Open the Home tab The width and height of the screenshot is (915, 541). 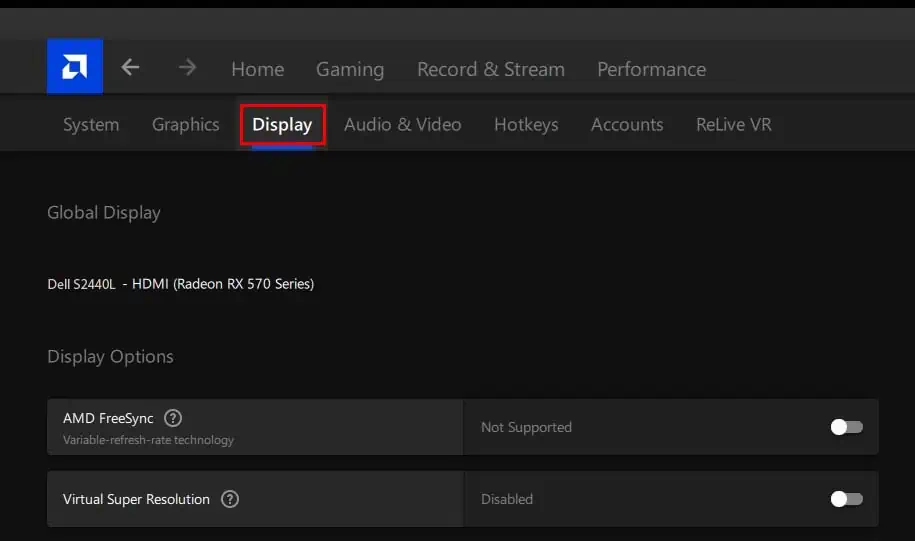(258, 69)
